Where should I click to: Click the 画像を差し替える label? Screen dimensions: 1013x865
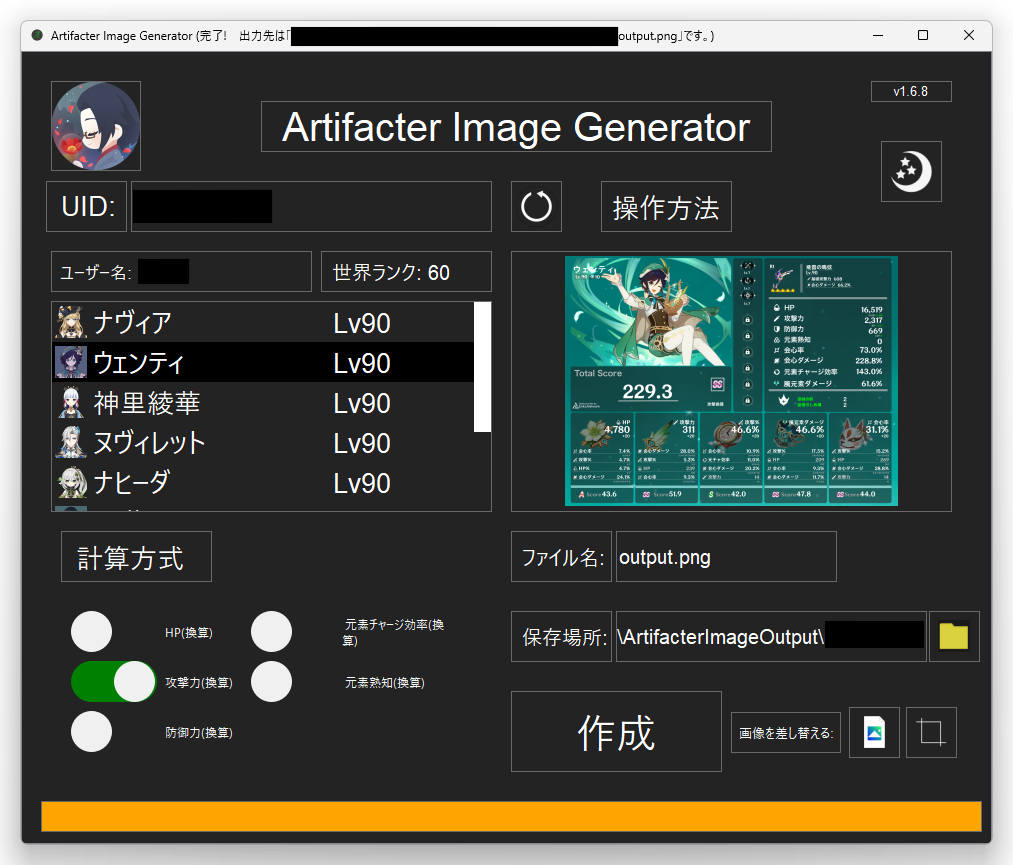point(786,733)
